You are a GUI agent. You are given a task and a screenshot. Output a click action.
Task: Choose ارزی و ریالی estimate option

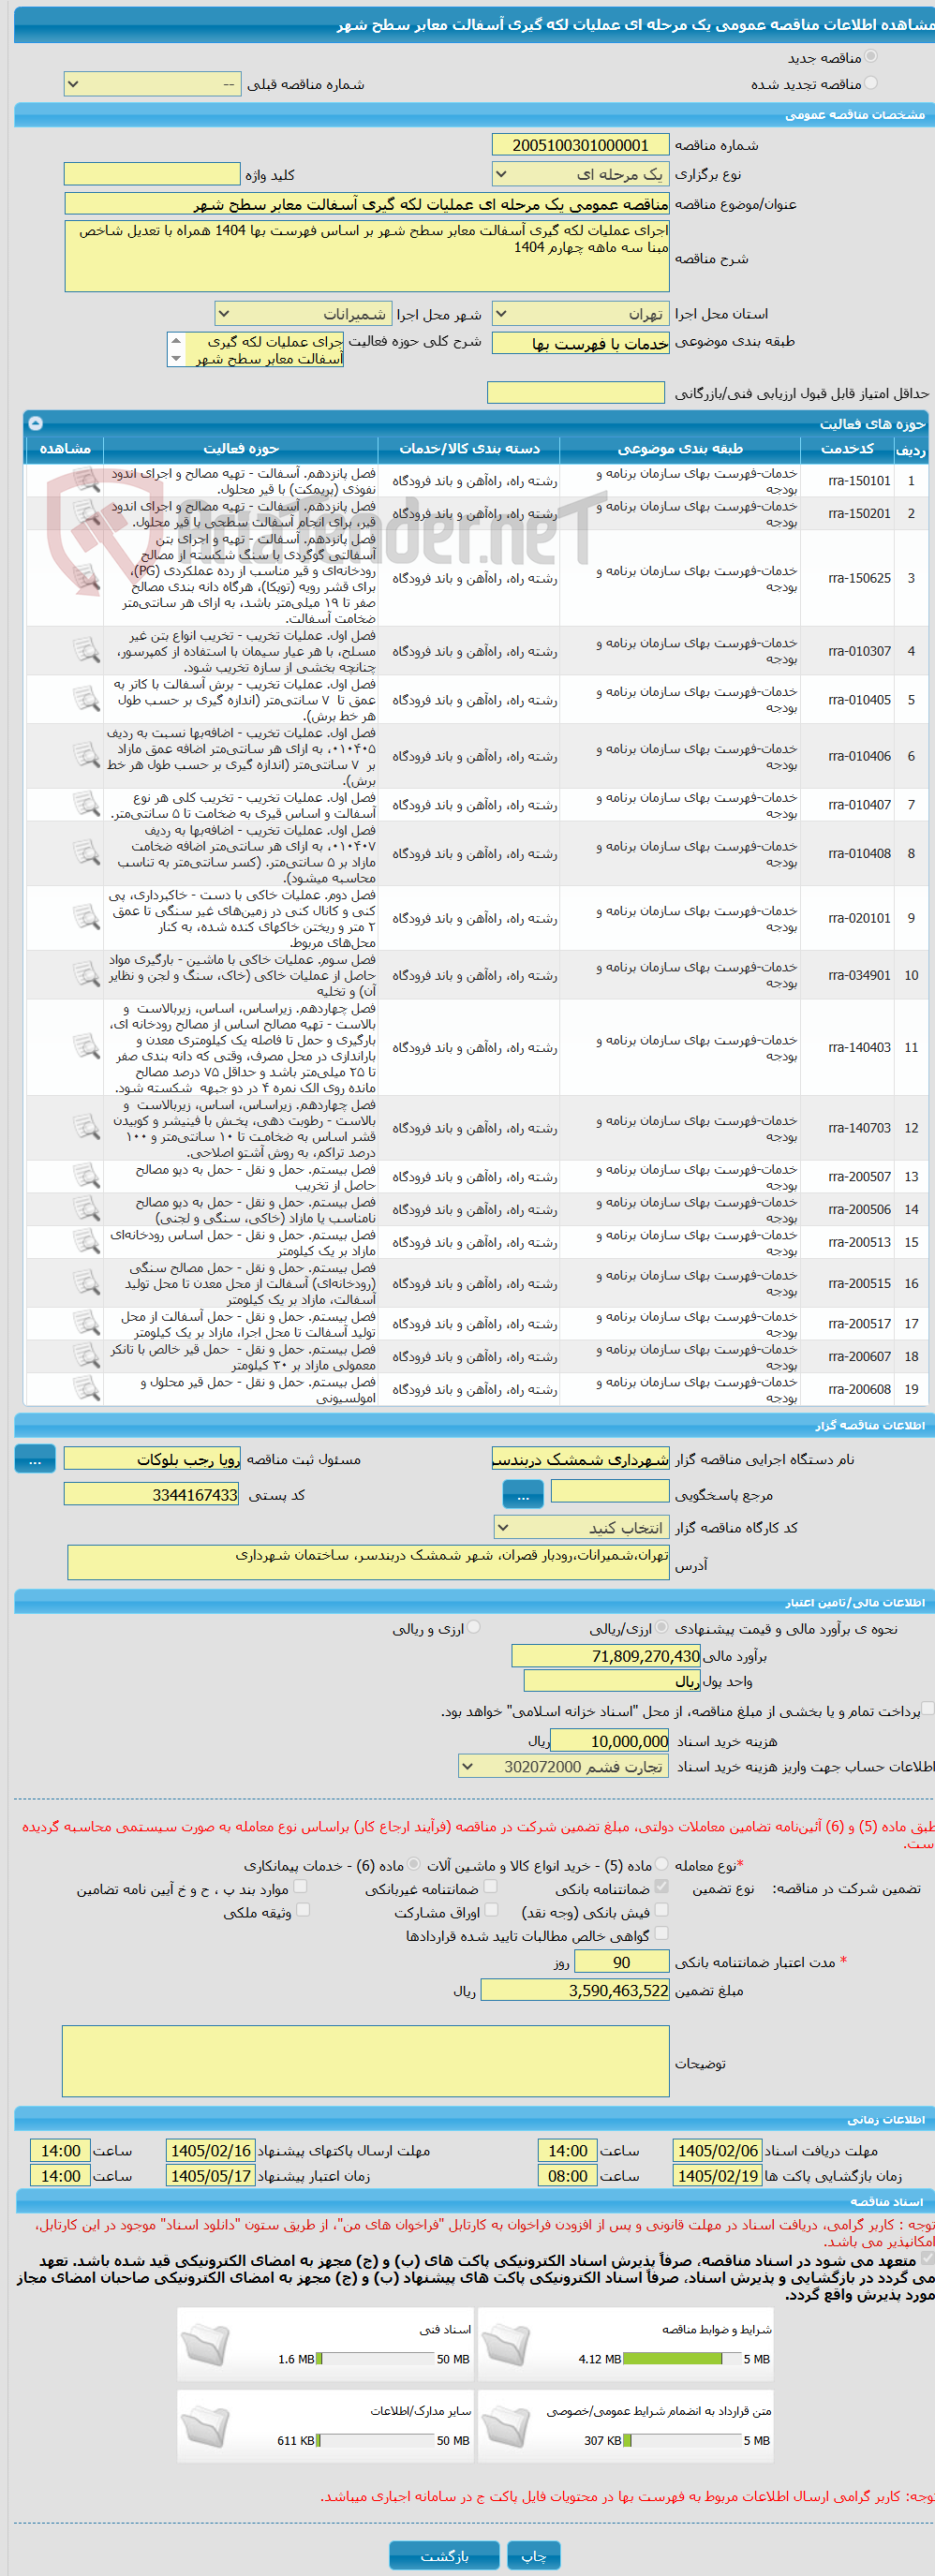point(474,1628)
